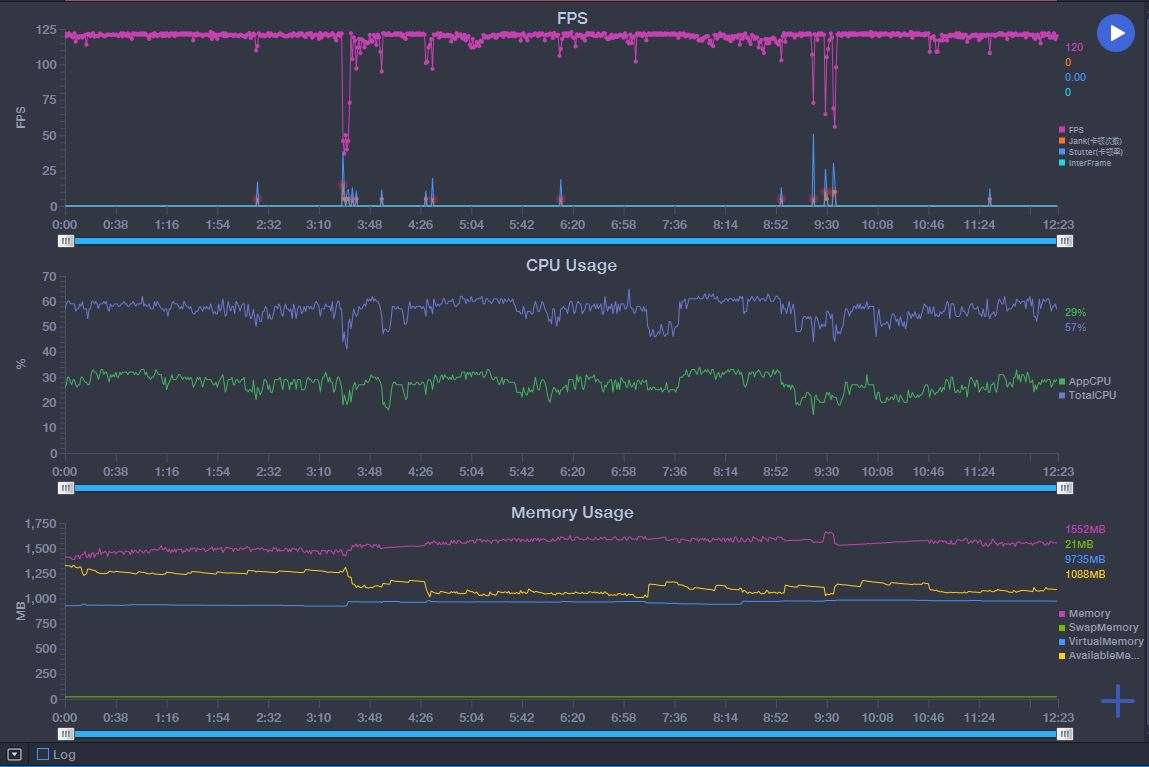Viewport: 1149px width, 767px height.
Task: Click CPU Usage chart left range handle
Action: [x=66, y=488]
